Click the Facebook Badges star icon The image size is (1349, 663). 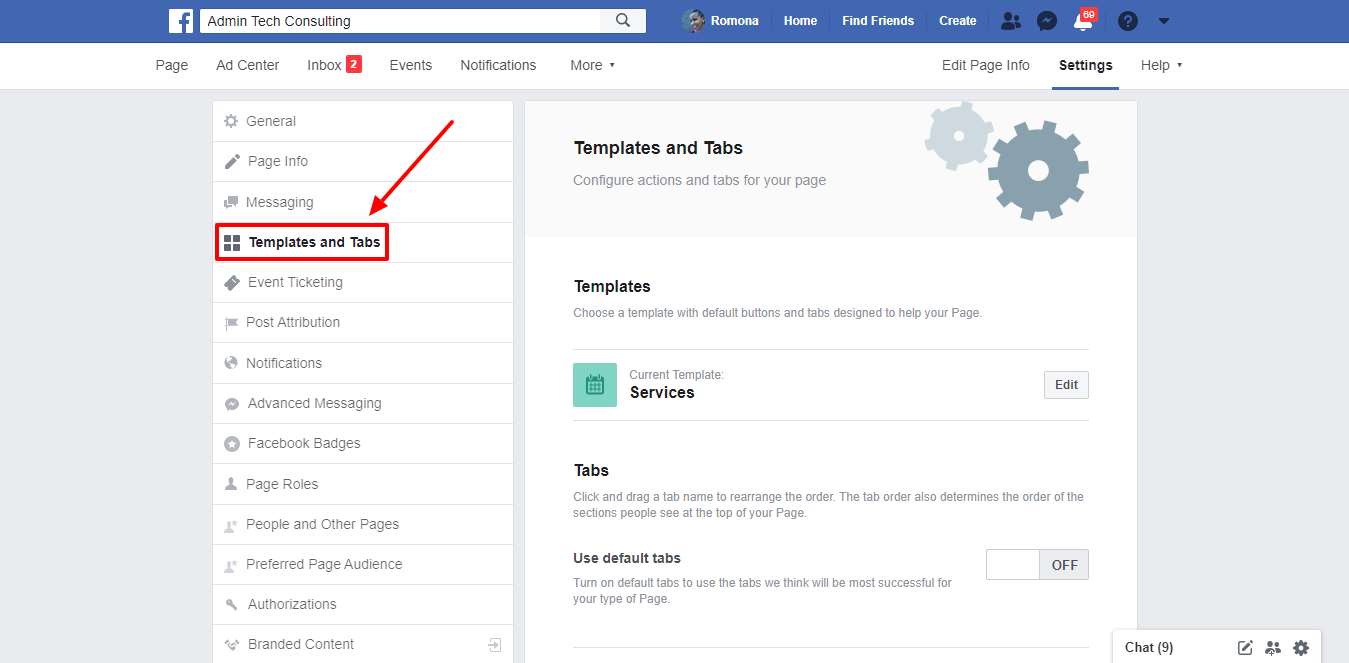(x=232, y=444)
